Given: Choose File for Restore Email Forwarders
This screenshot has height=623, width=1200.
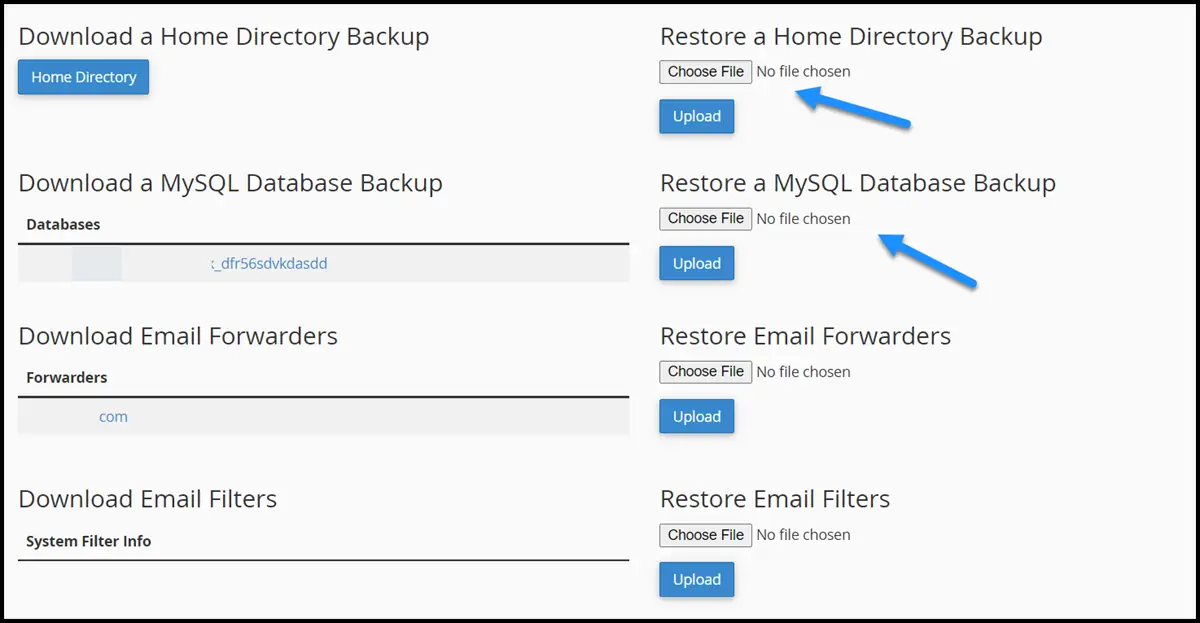Looking at the screenshot, I should point(705,372).
